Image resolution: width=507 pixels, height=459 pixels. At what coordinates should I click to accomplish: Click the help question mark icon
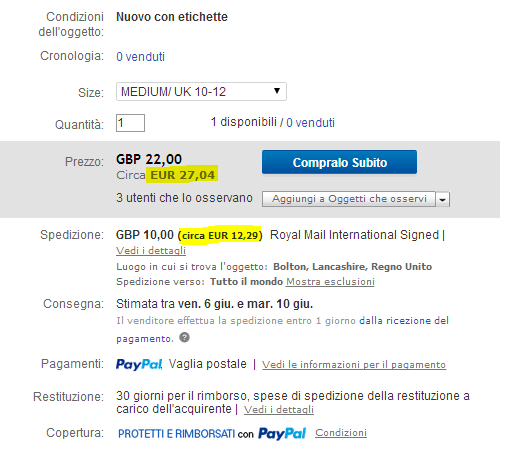coord(184,337)
